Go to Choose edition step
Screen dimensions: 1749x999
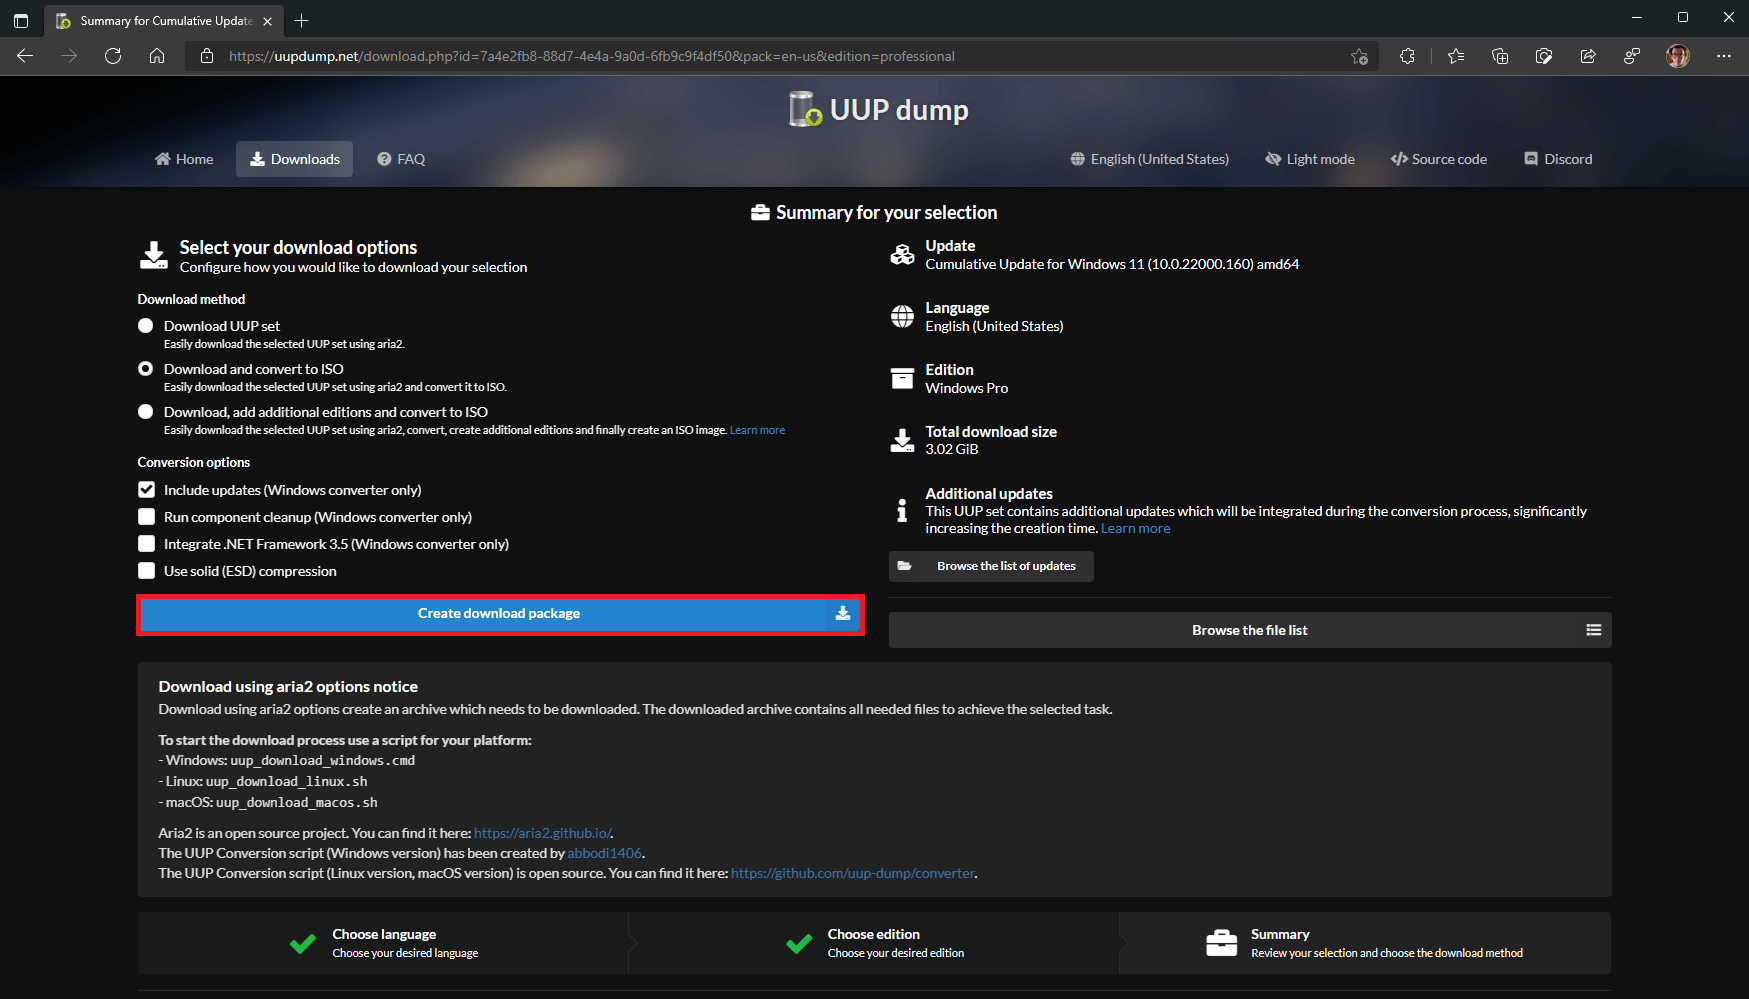pyautogui.click(x=875, y=943)
